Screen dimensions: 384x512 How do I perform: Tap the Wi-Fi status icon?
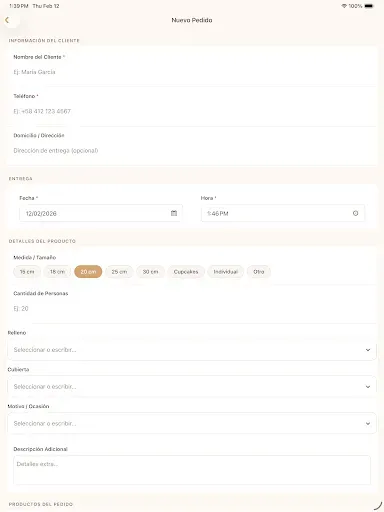click(344, 6)
